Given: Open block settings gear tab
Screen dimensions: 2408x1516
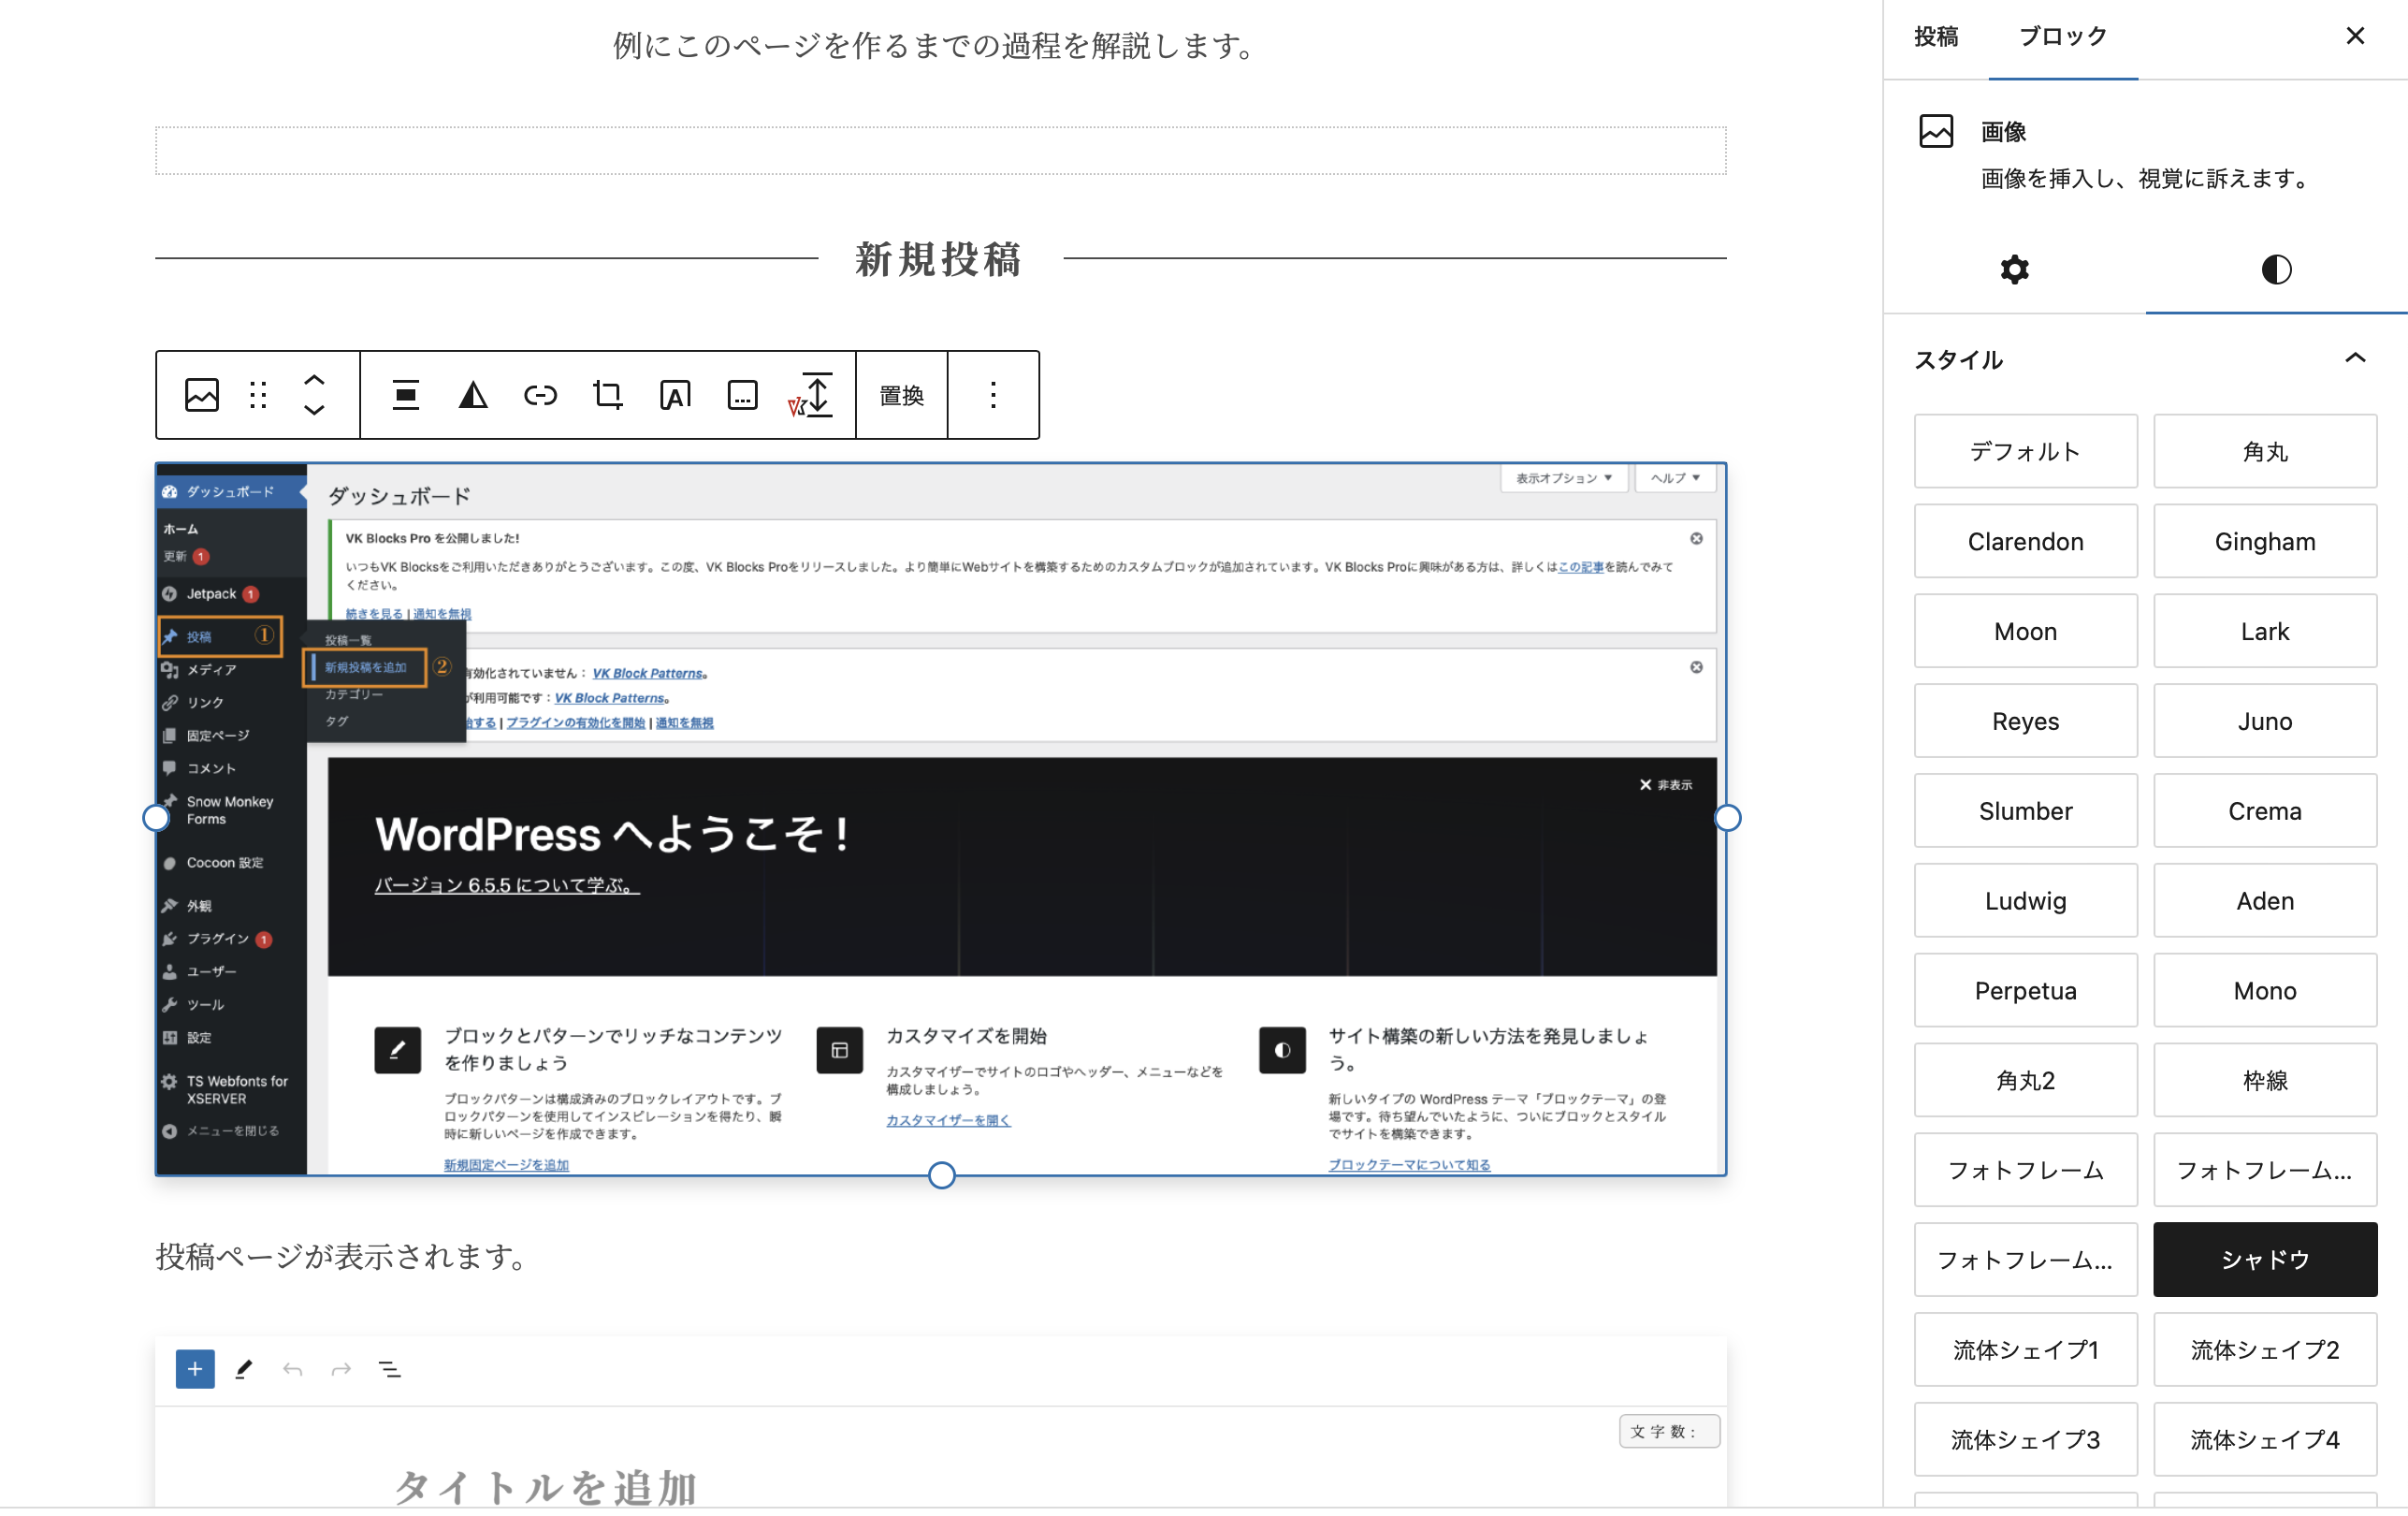Looking at the screenshot, I should coord(2014,269).
